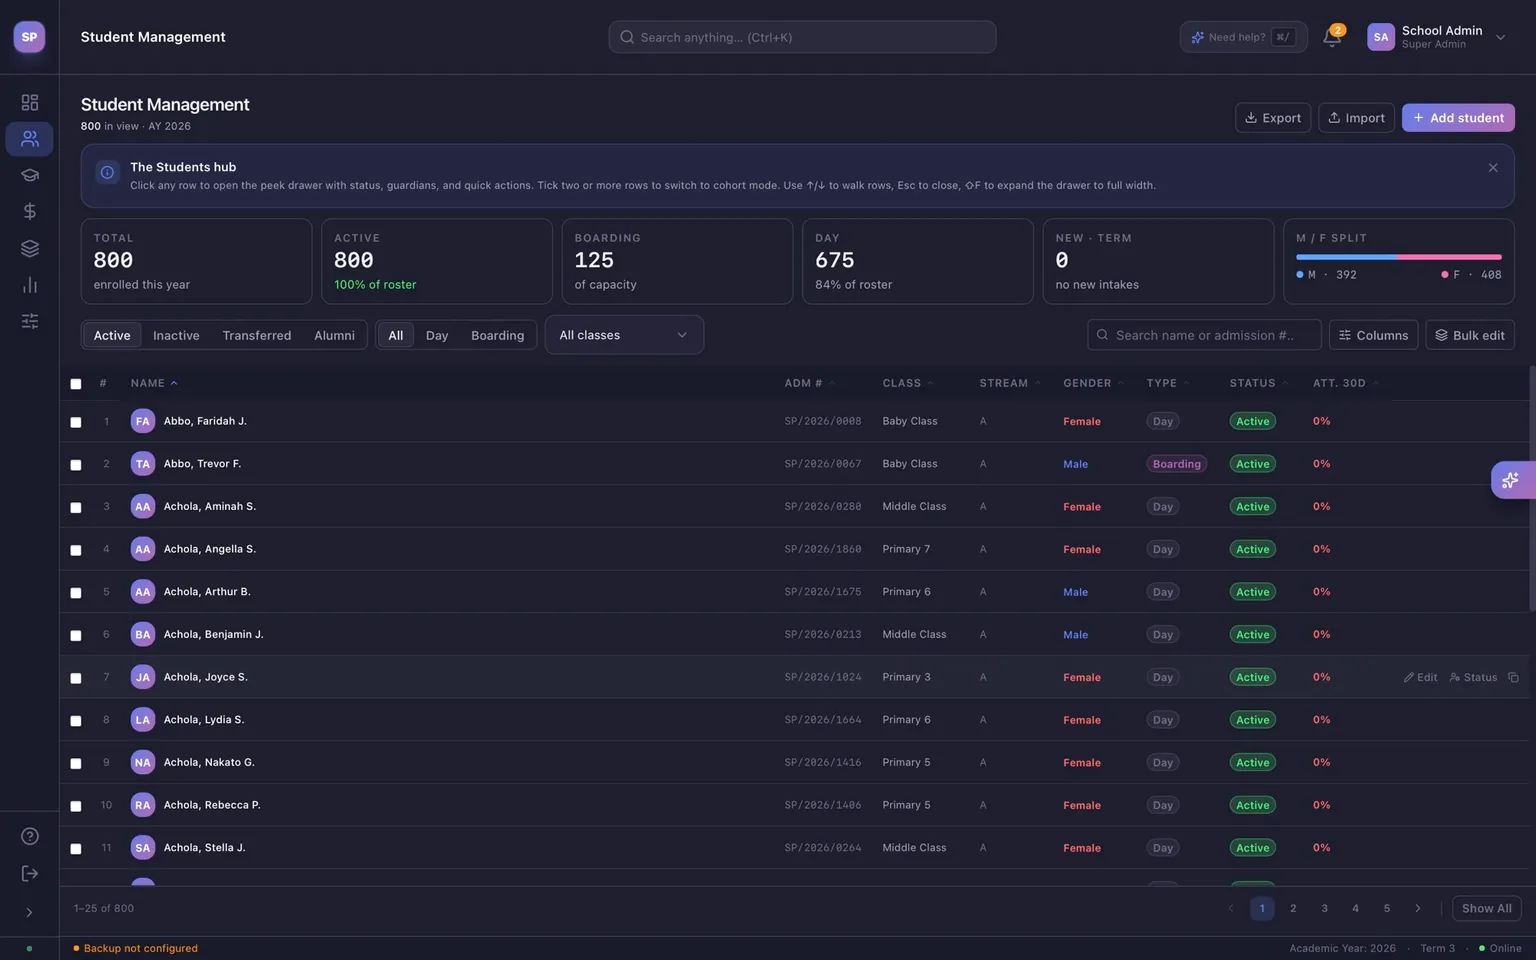Image resolution: width=1536 pixels, height=960 pixels.
Task: Select the checkbox for Achola, Arthur B.
Action: 76,593
